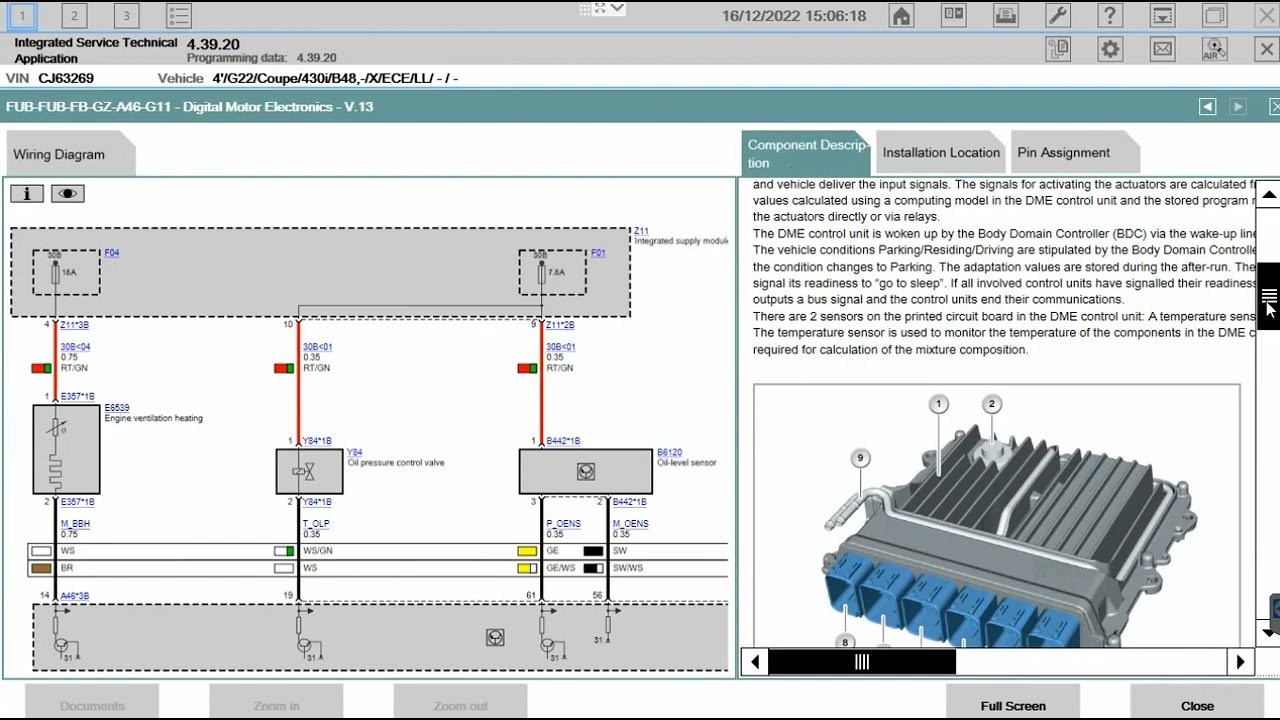Open the wrench maintenance tools icon
Viewport: 1280px width, 720px height.
coord(1058,16)
